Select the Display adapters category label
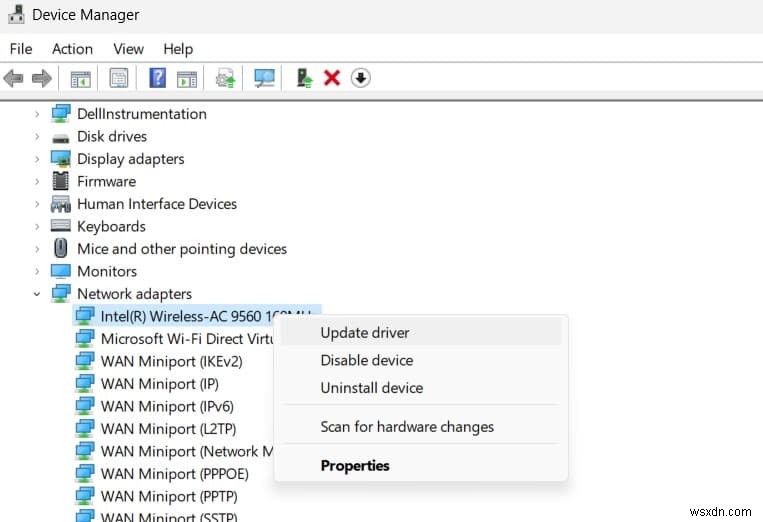This screenshot has height=522, width=763. coord(130,159)
